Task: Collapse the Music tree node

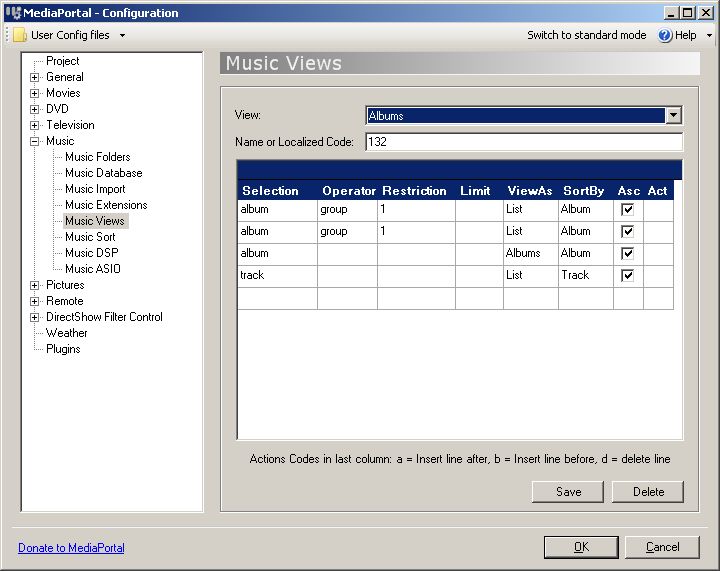Action: pyautogui.click(x=35, y=141)
